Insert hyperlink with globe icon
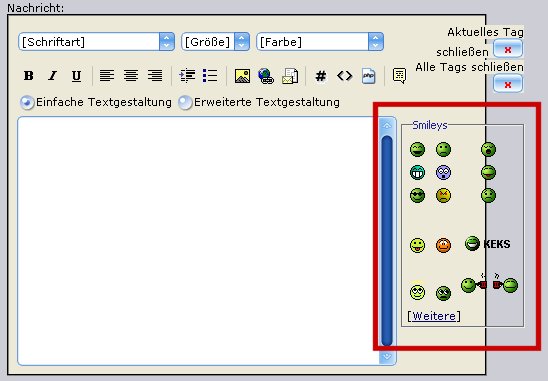Viewport: 548px width, 381px height. (266, 76)
